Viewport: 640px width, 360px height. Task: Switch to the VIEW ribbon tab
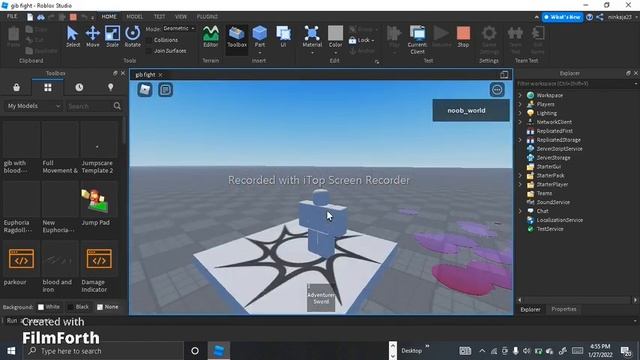[181, 17]
